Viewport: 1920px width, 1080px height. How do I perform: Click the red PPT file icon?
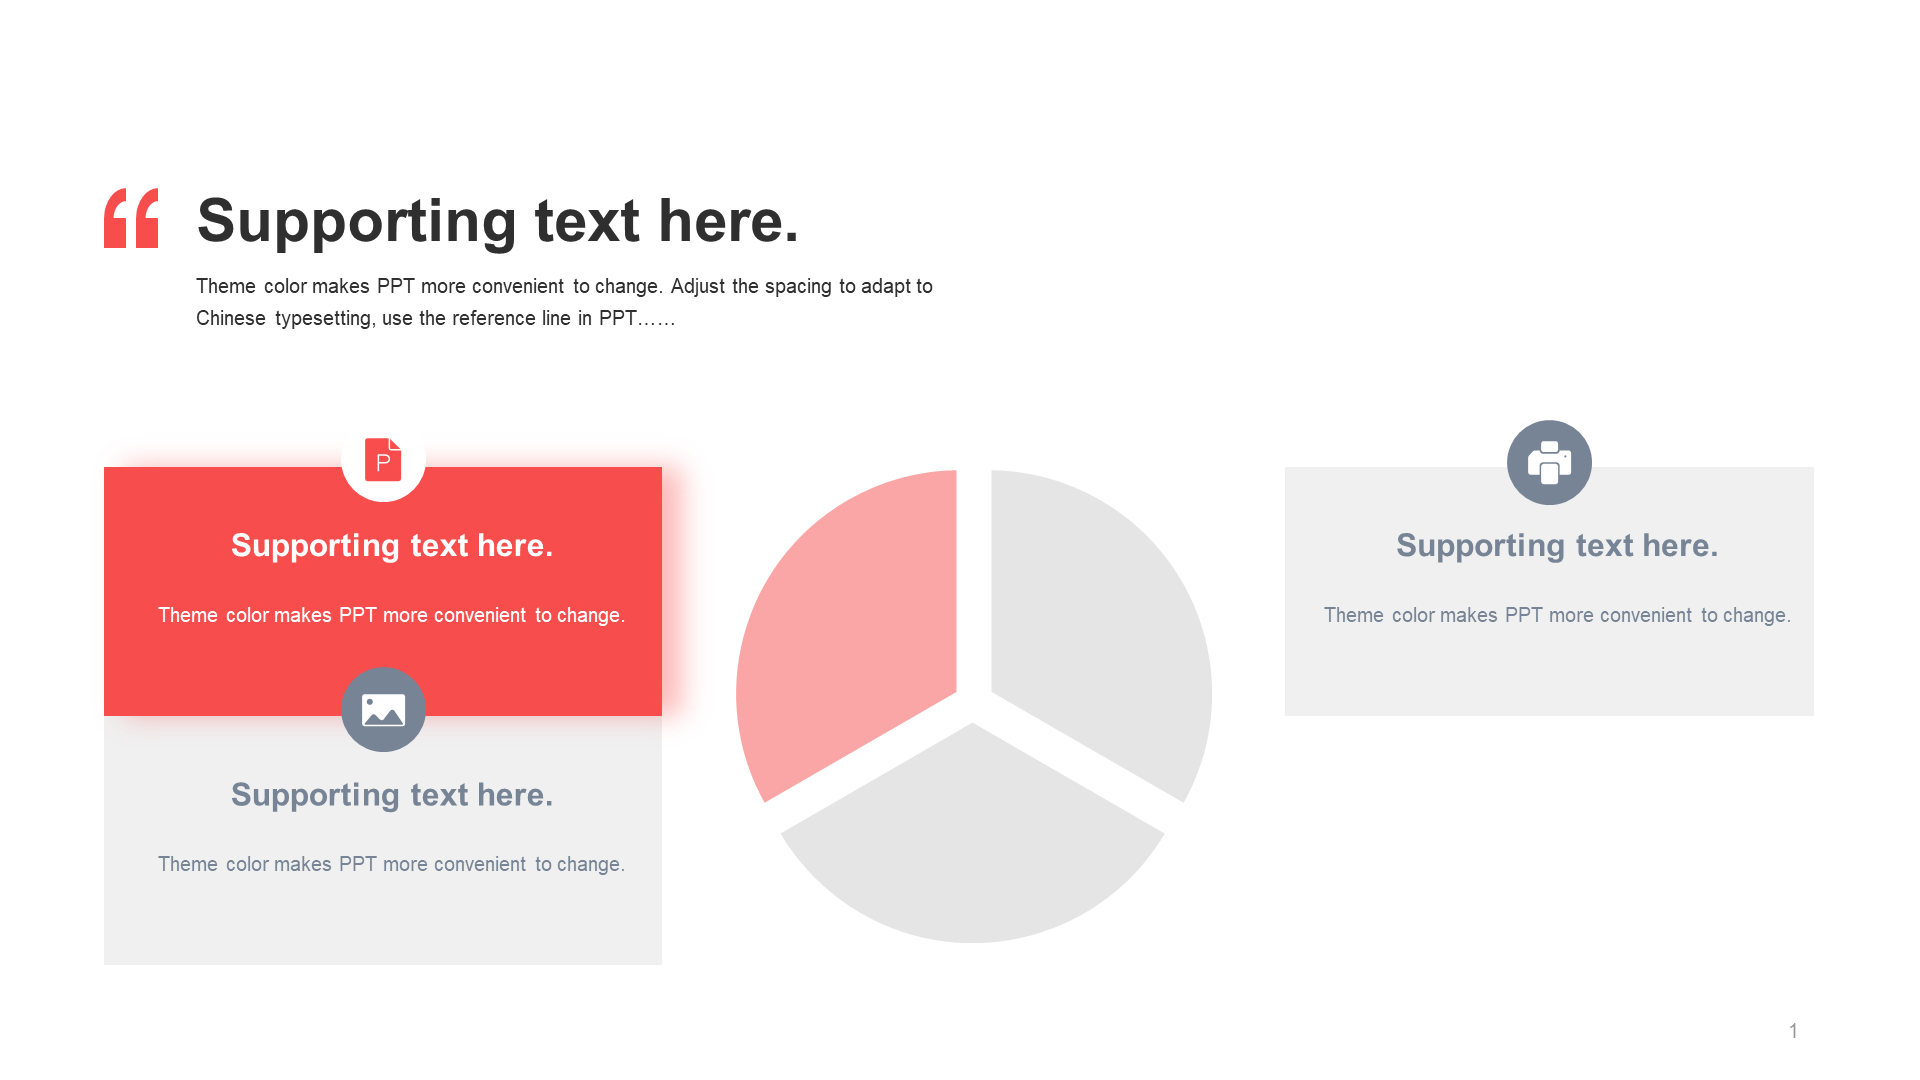(383, 459)
